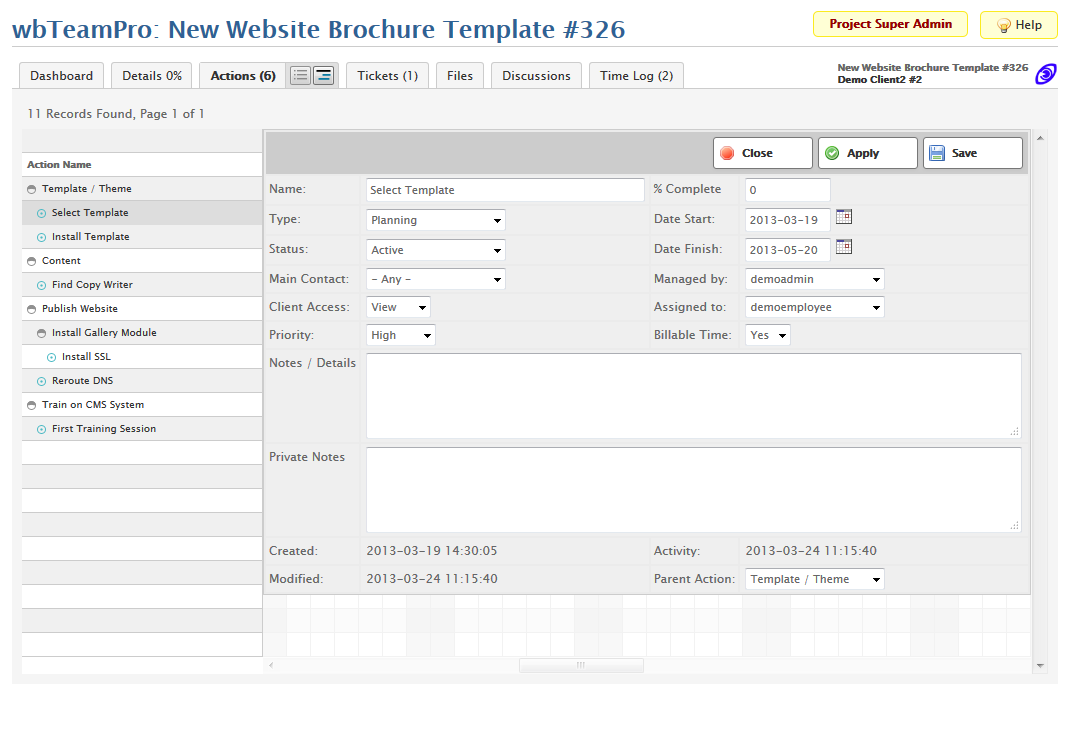Switch to list view icon
This screenshot has height=747, width=1069.
click(300, 76)
